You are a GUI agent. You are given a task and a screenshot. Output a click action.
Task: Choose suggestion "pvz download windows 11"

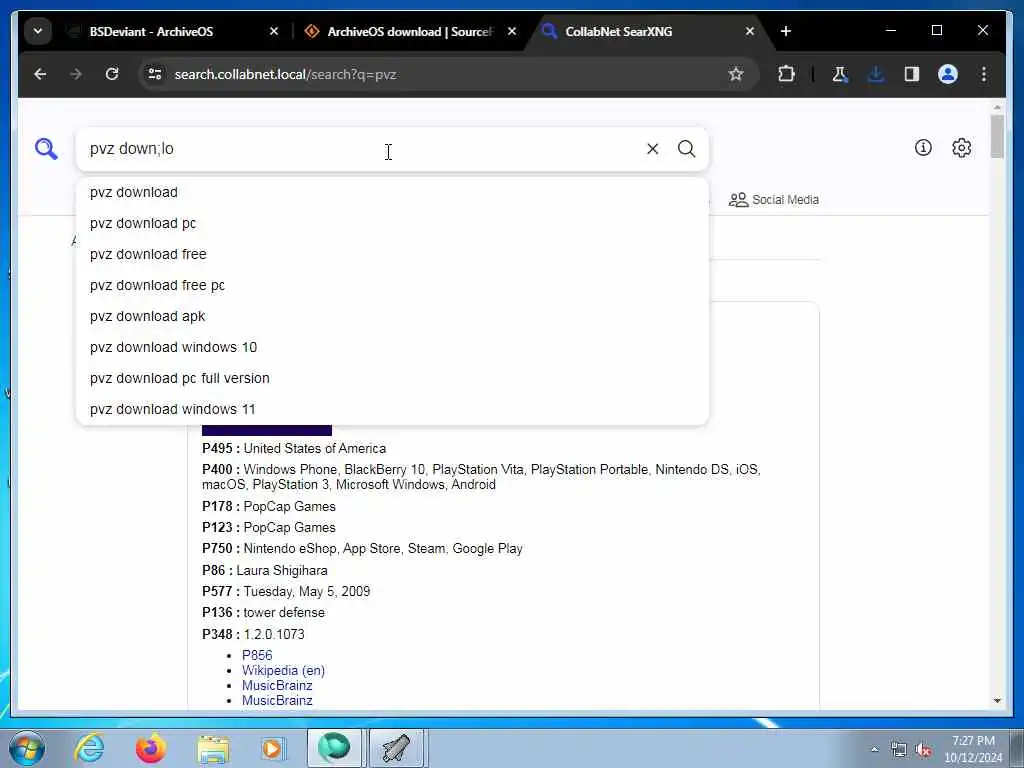(392, 409)
